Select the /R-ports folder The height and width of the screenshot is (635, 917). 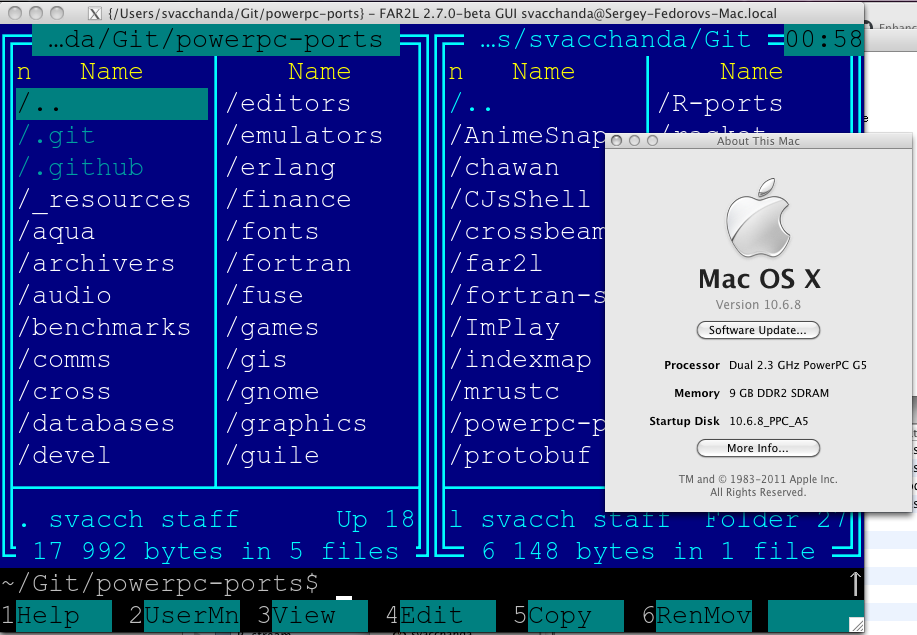click(720, 104)
